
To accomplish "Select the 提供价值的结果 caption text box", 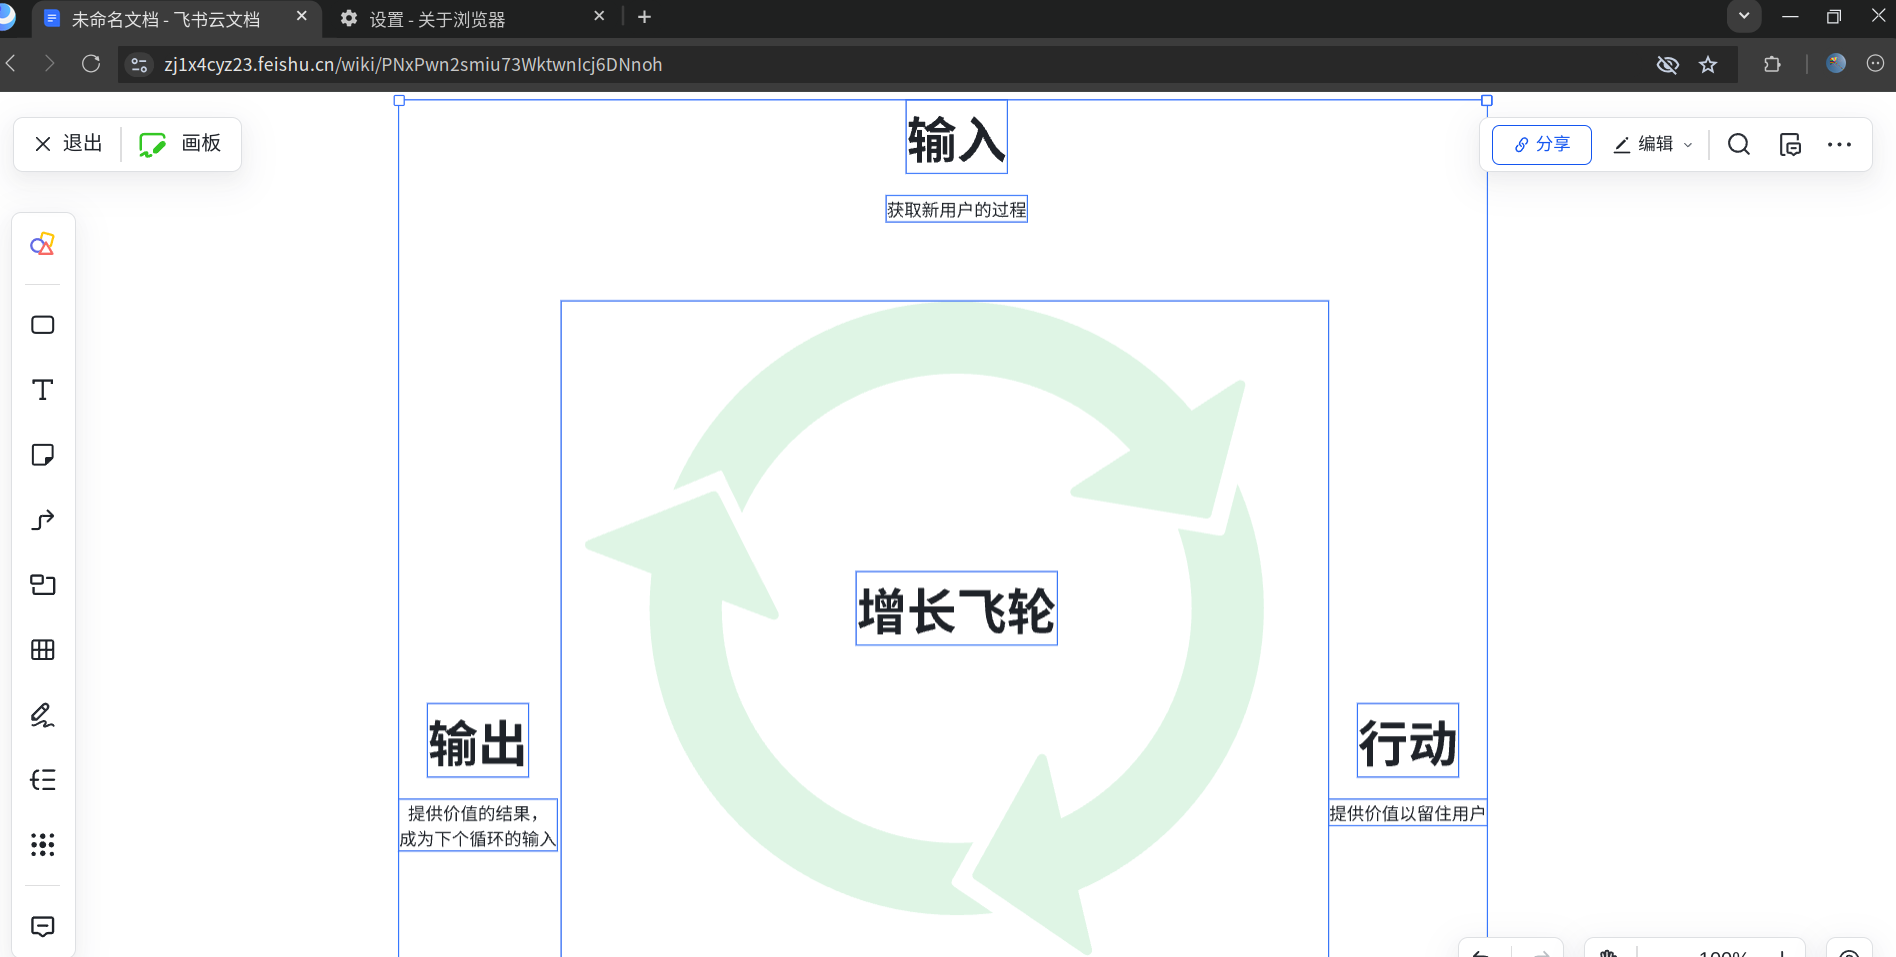I will coord(478,826).
